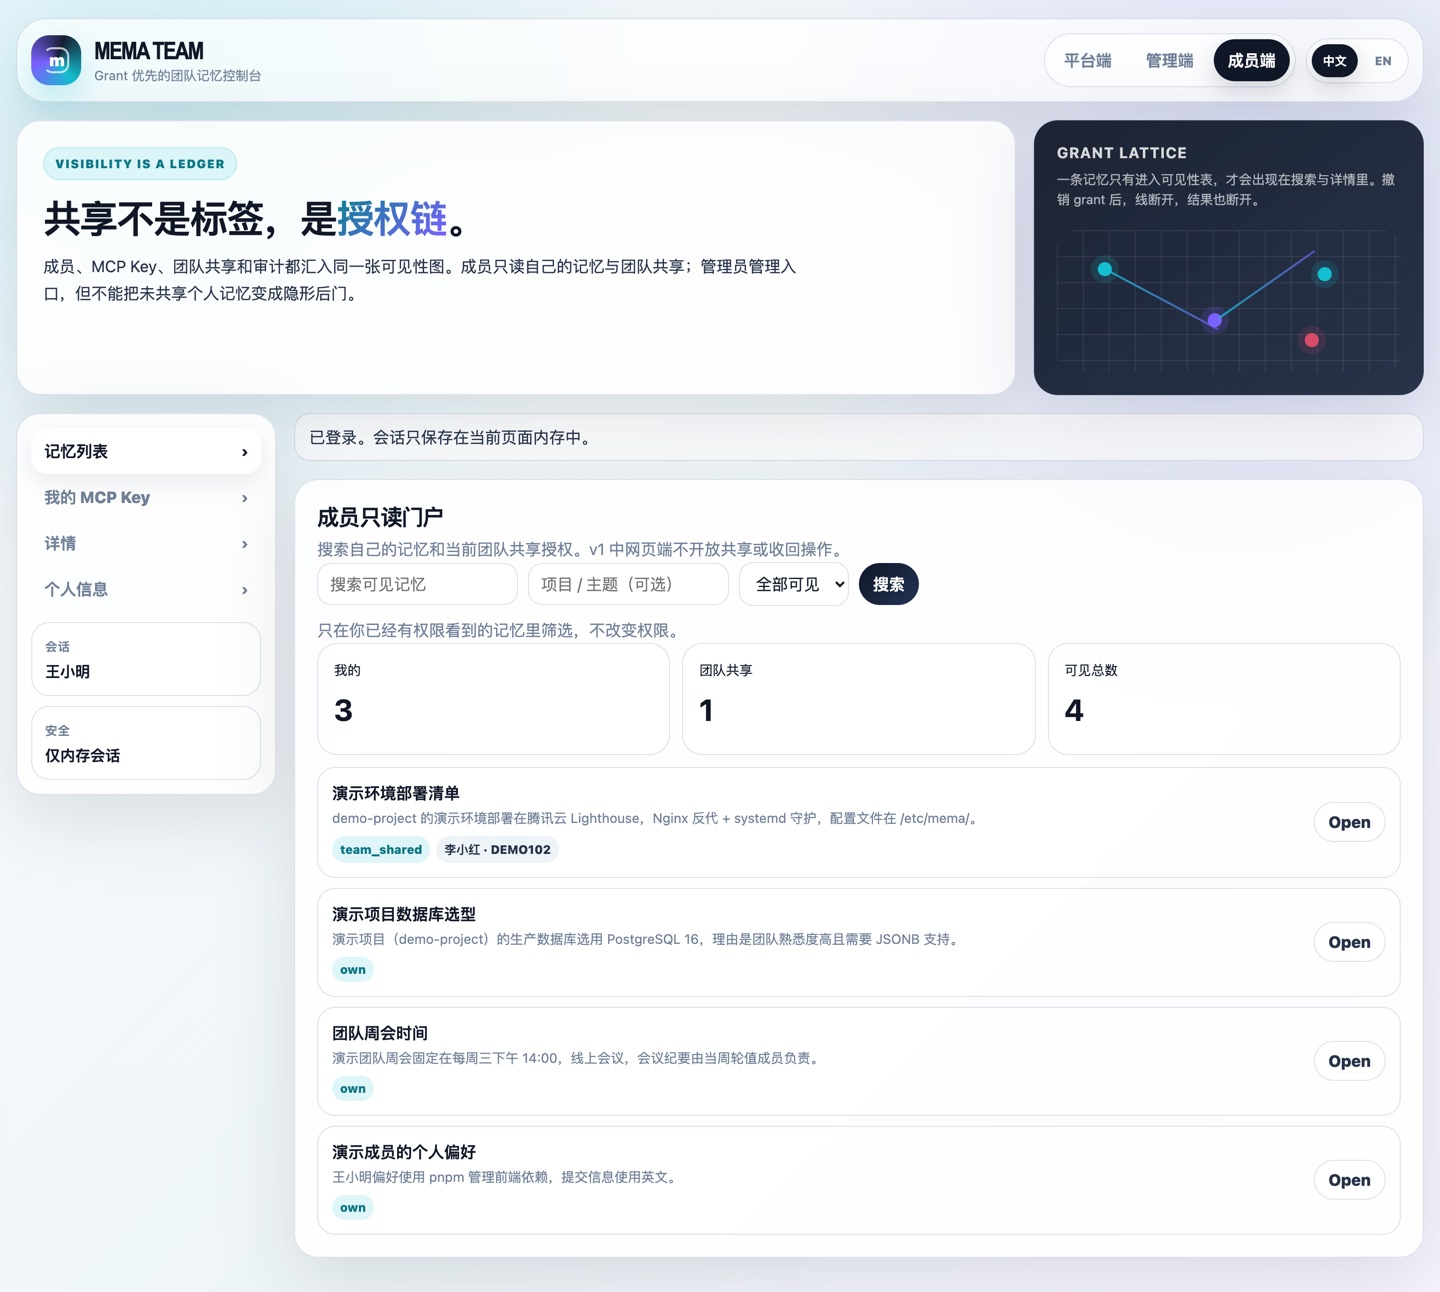Click the chevron beside 我的 MCP Key

coord(245,499)
